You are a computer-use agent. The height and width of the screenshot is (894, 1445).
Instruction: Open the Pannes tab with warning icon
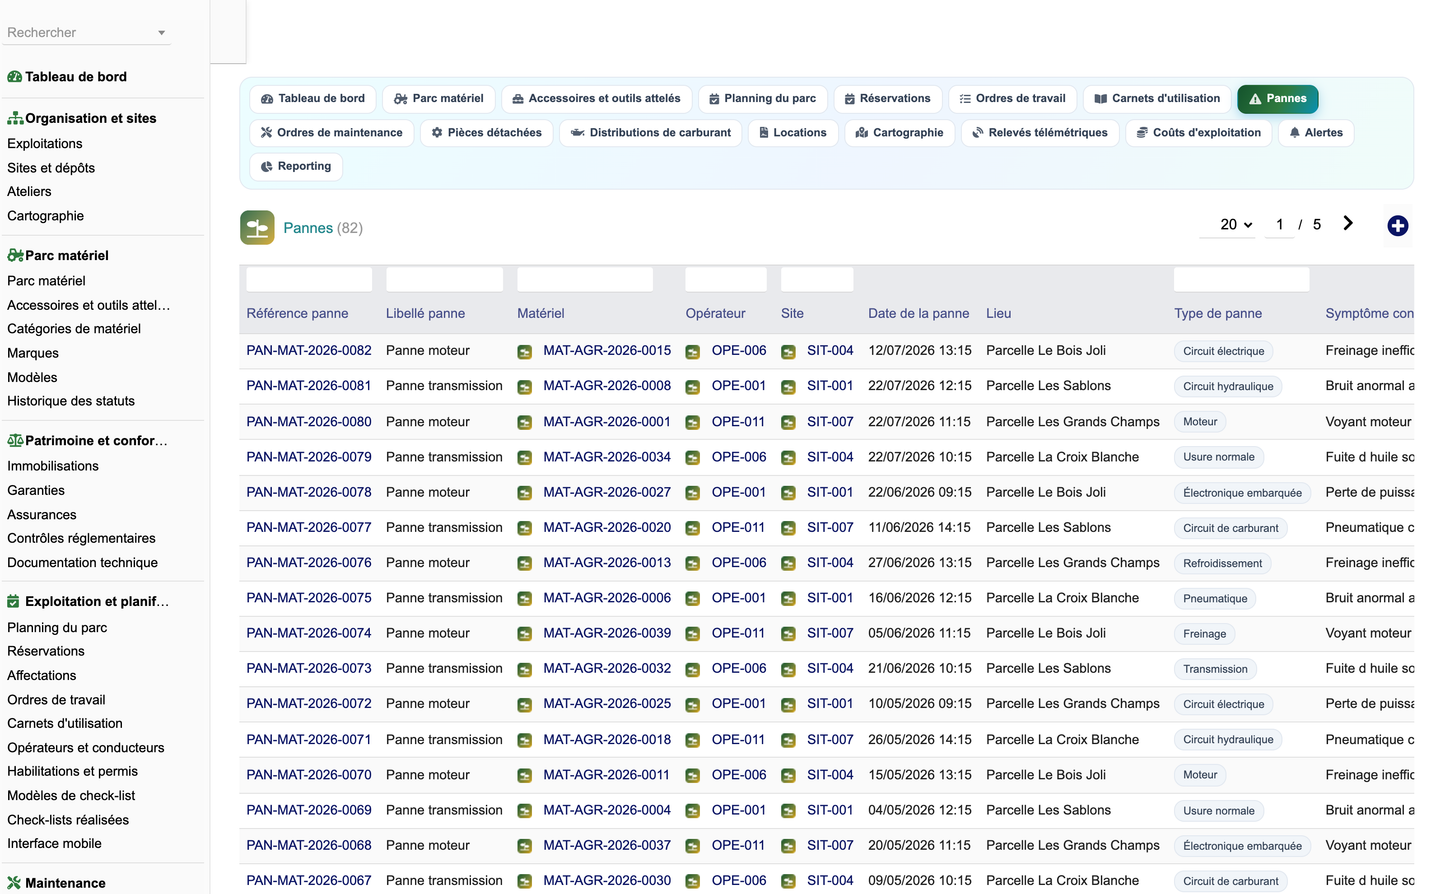pos(1277,99)
